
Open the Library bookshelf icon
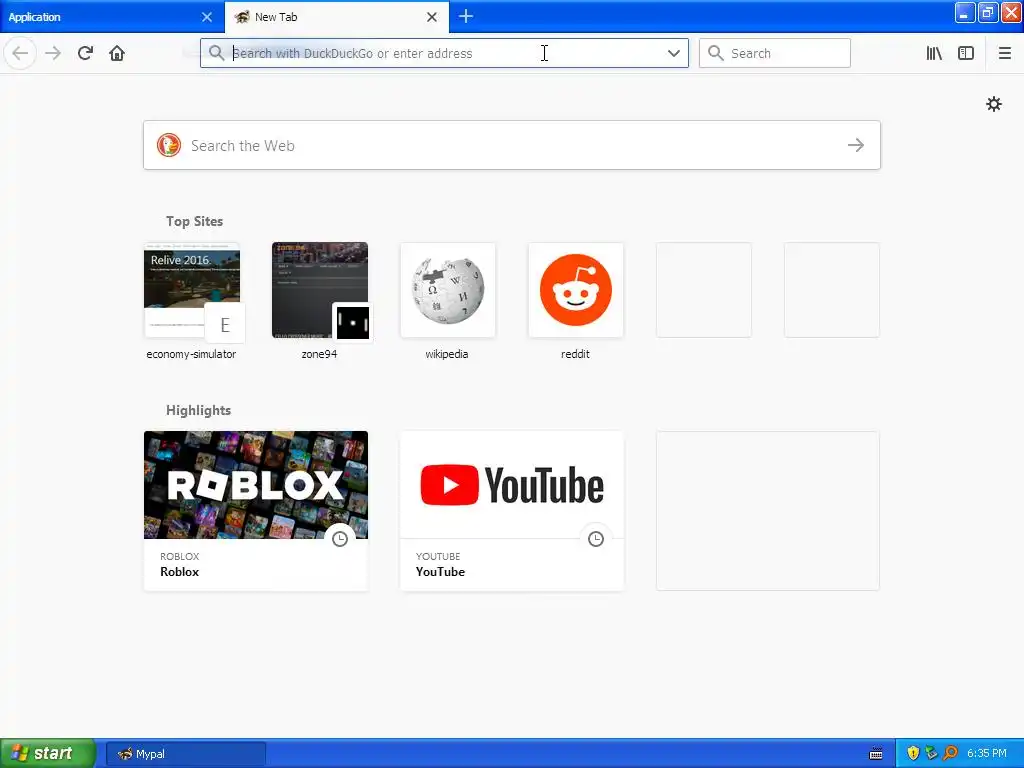(934, 53)
